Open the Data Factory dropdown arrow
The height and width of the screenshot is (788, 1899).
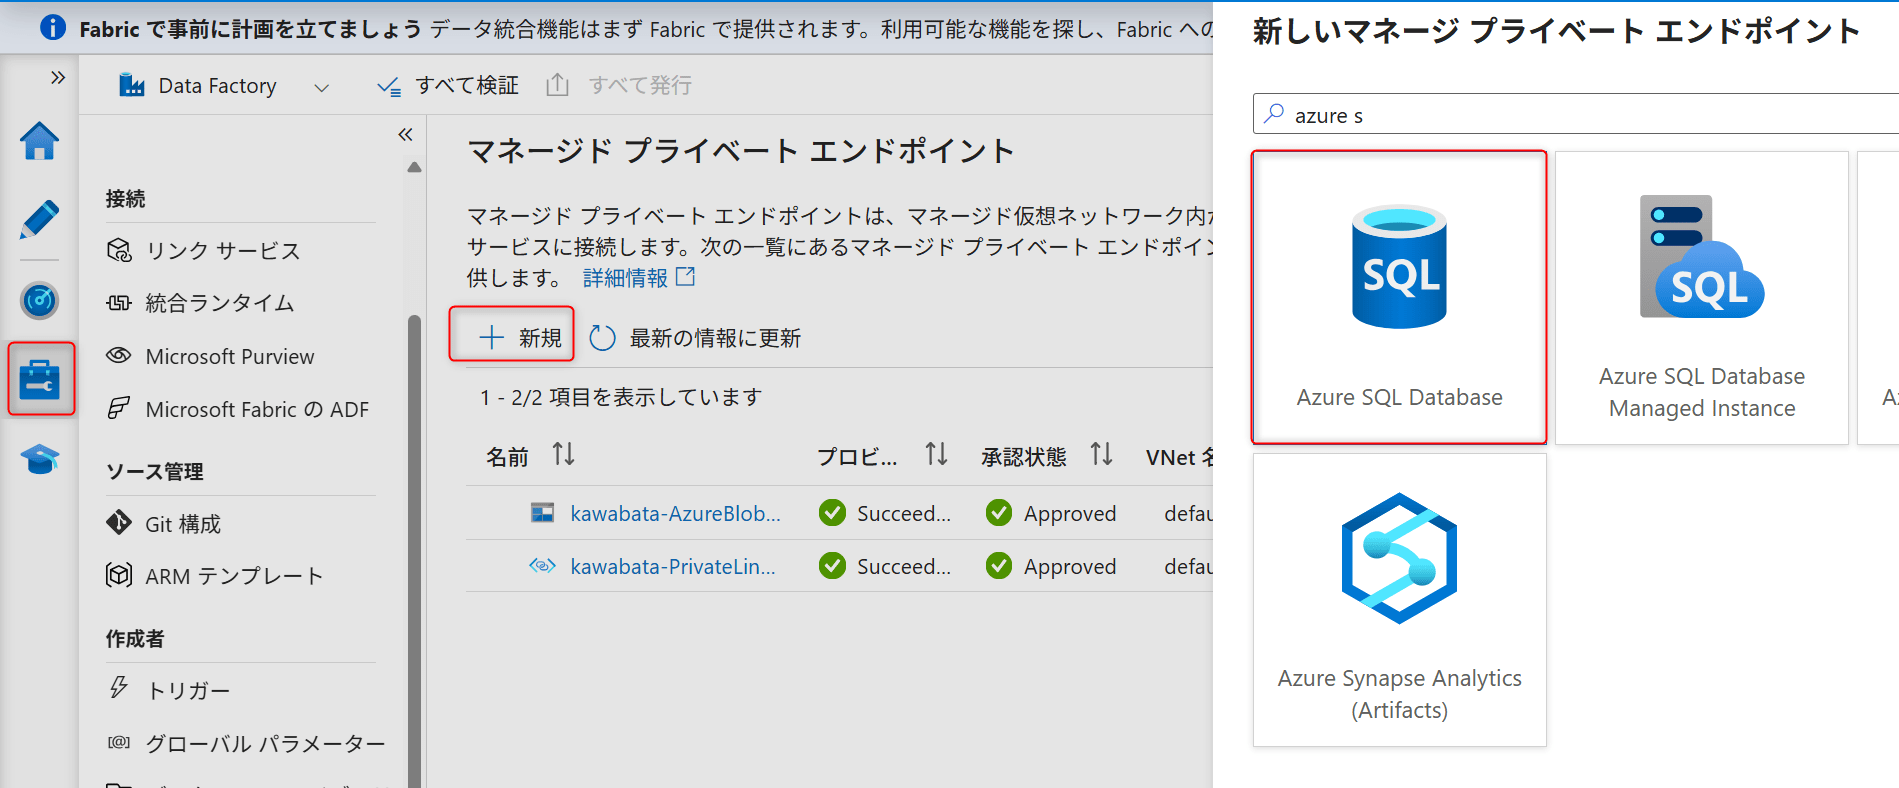pyautogui.click(x=321, y=87)
